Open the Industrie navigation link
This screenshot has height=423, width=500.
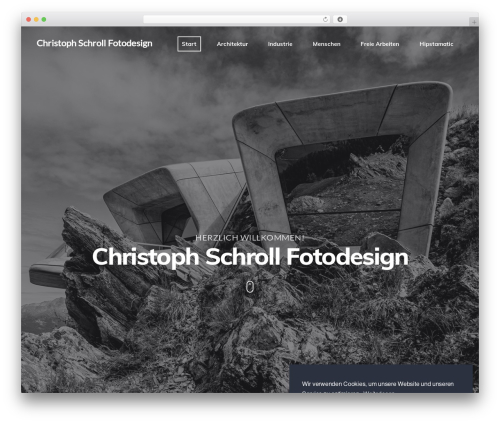tap(280, 44)
